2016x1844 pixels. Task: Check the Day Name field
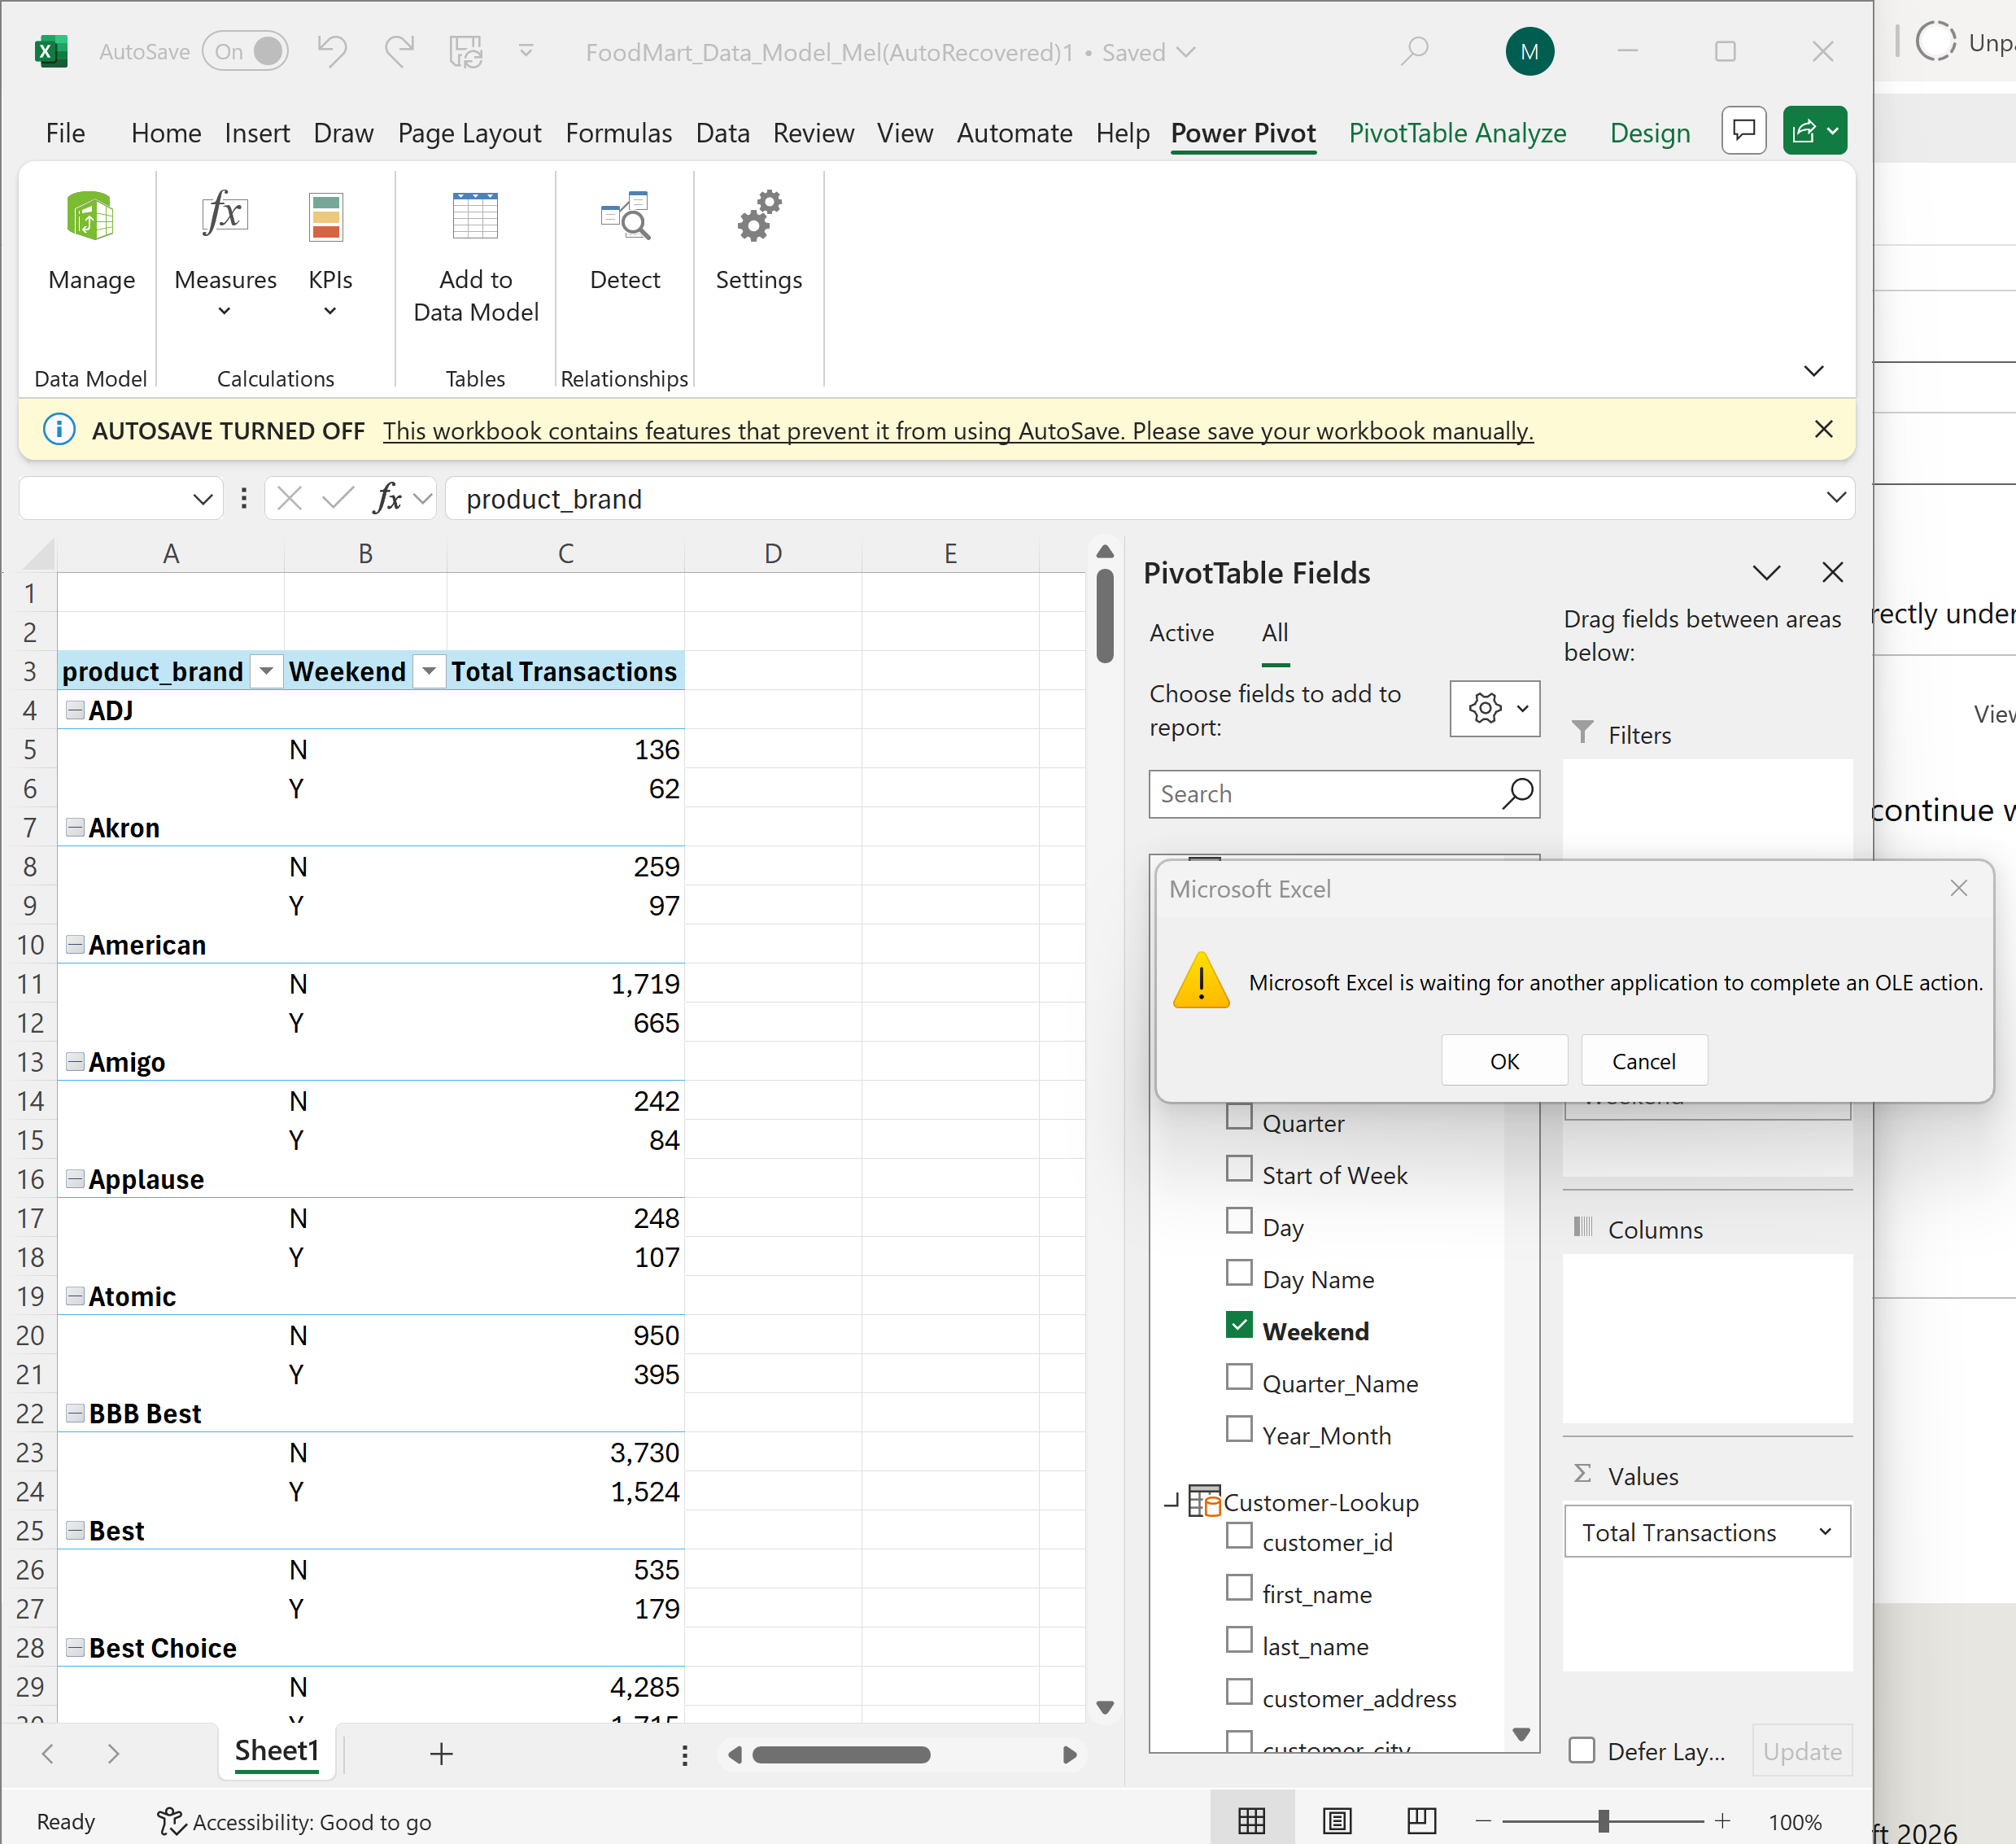point(1239,1273)
